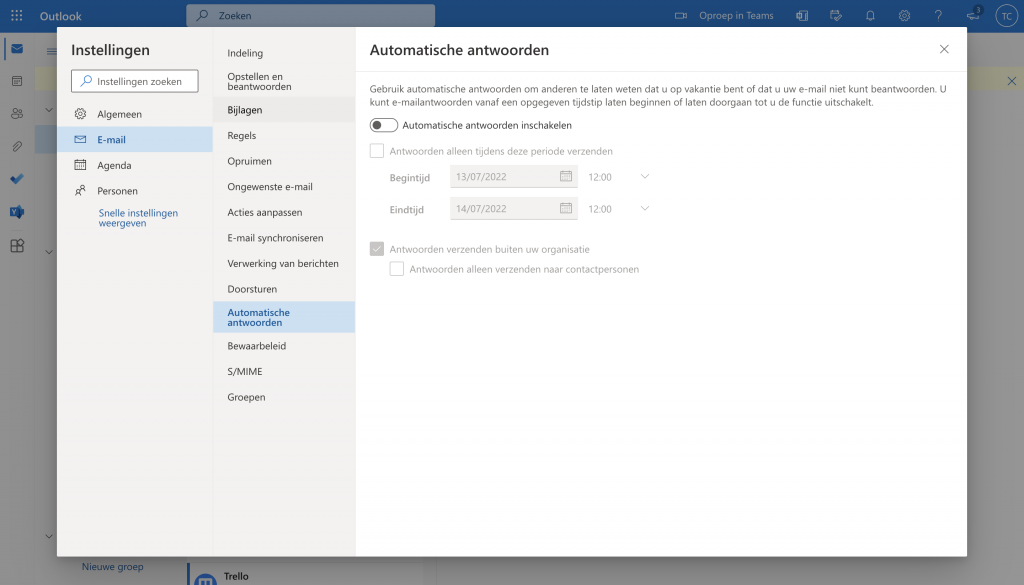Viewport: 1024px width, 585px height.
Task: Click the settings gear icon in the header
Action: click(904, 16)
